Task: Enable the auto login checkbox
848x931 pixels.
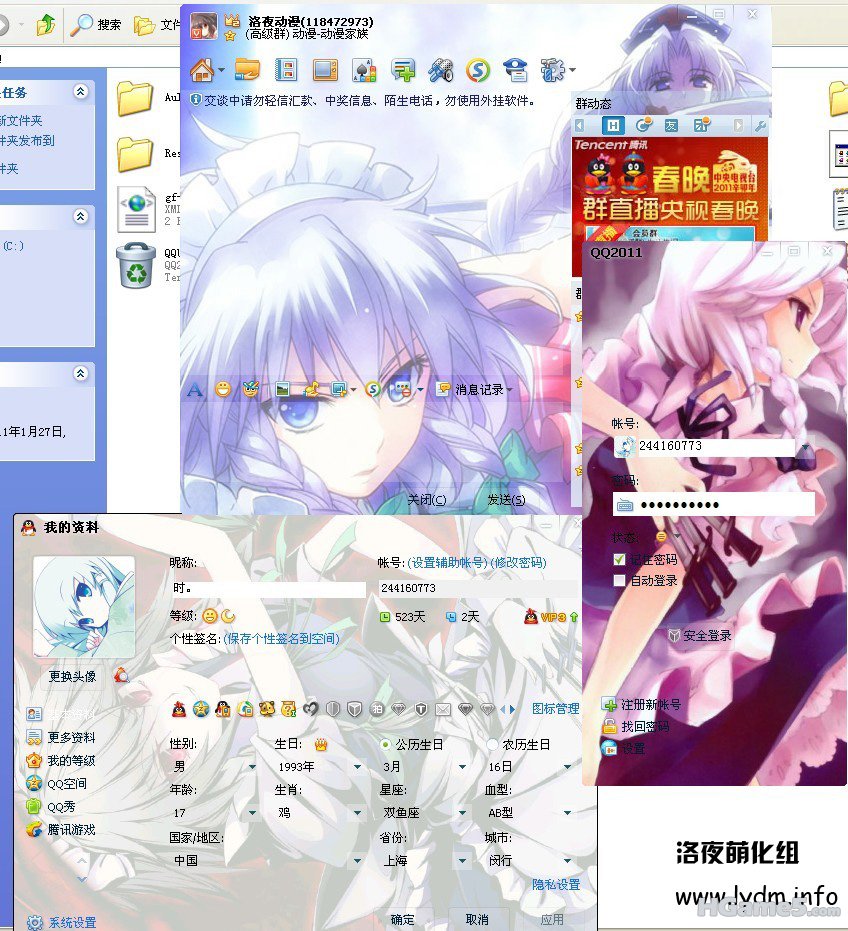Action: 619,580
